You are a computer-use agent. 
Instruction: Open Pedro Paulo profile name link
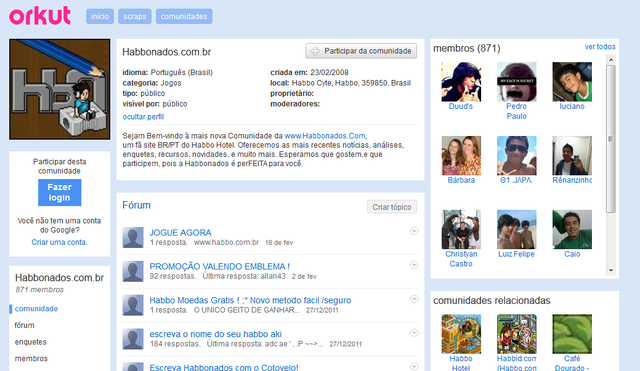coord(516,111)
